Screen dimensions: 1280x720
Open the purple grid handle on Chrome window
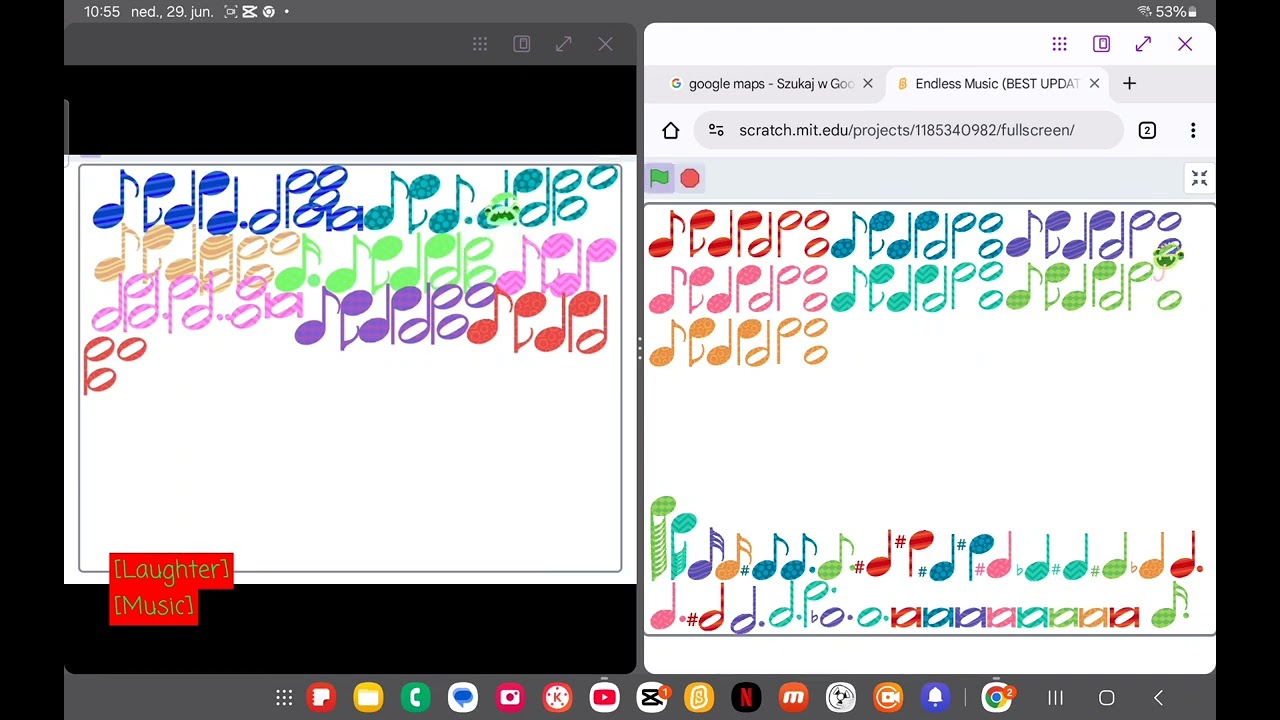pyautogui.click(x=1059, y=44)
